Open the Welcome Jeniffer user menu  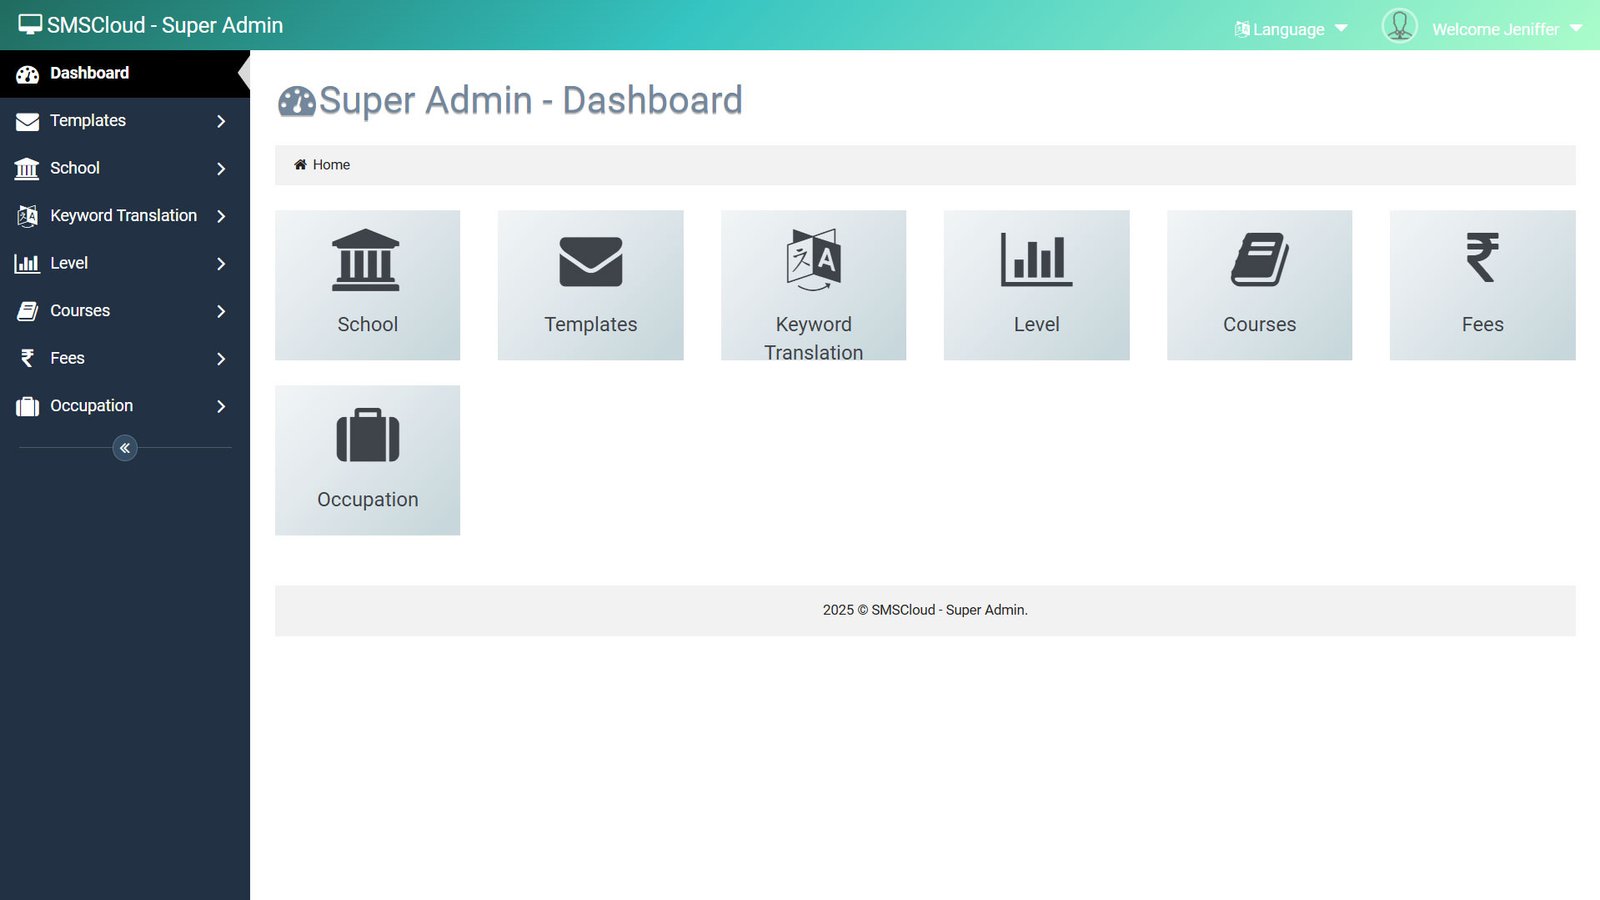(1507, 29)
